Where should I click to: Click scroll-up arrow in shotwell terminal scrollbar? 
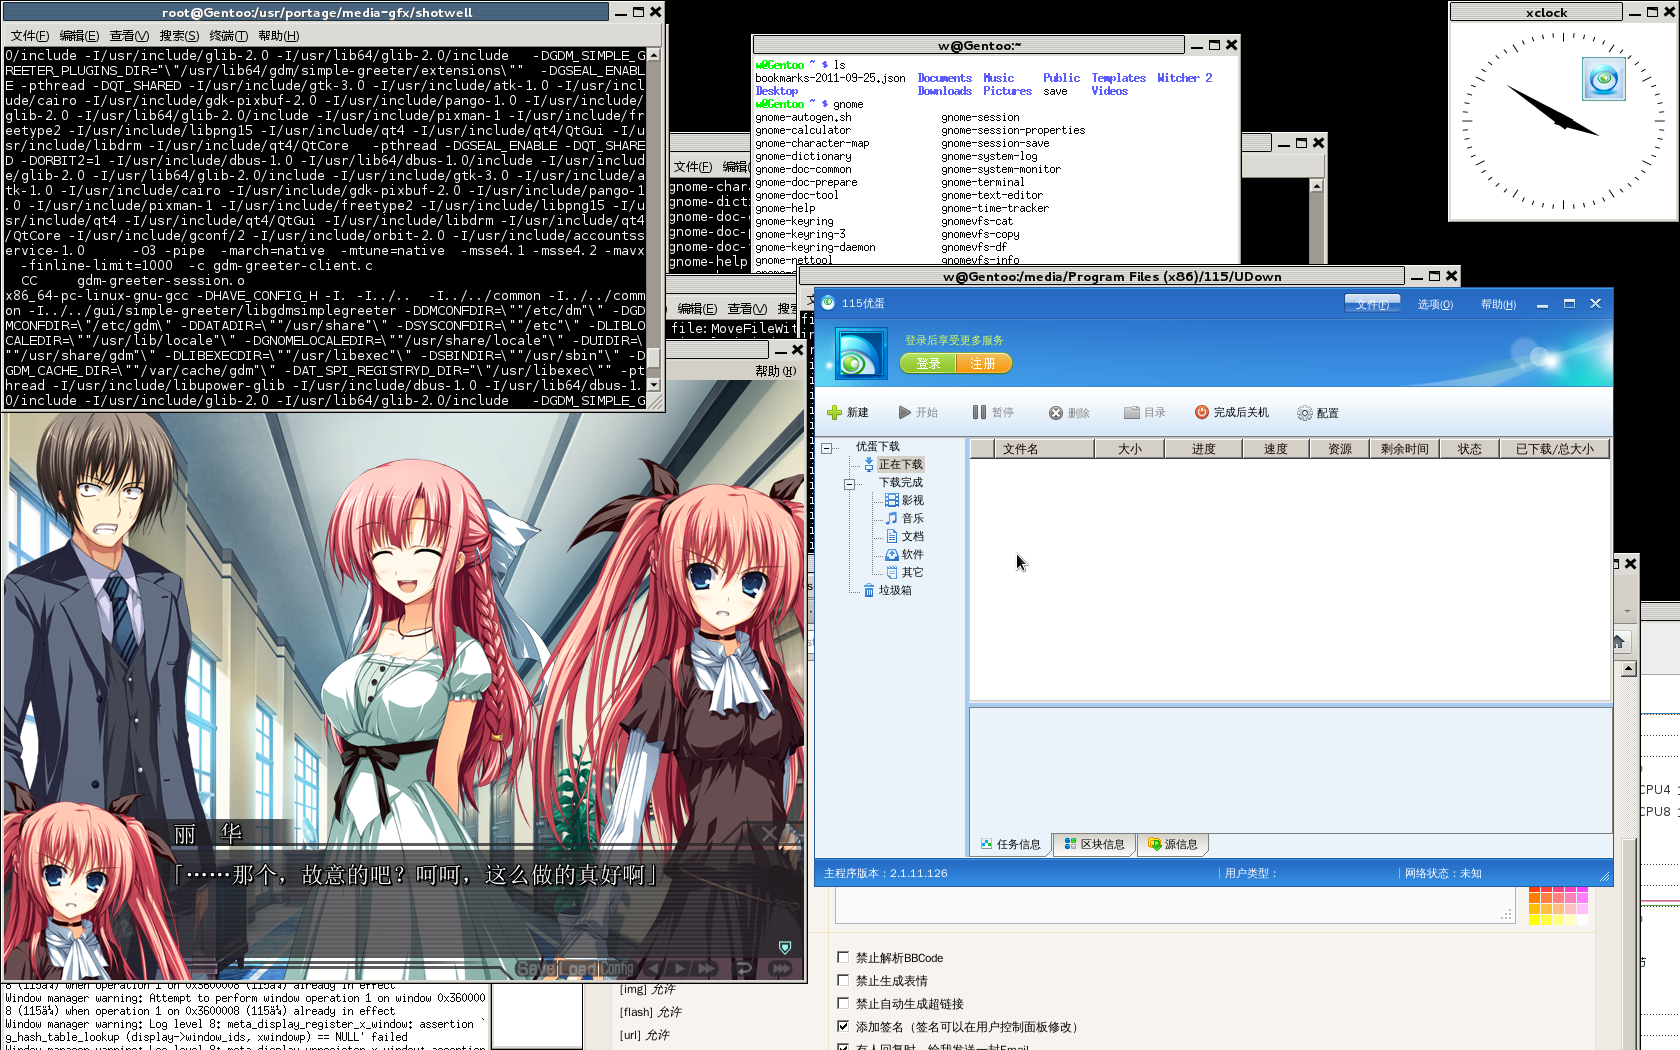(653, 55)
